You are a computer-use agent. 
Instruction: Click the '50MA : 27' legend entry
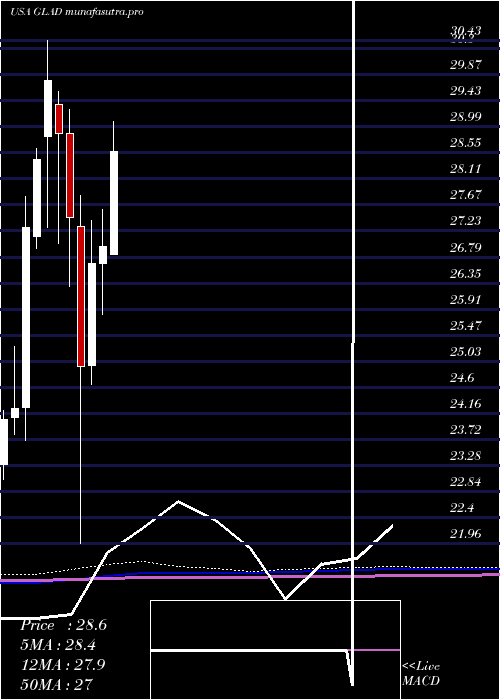(57, 684)
